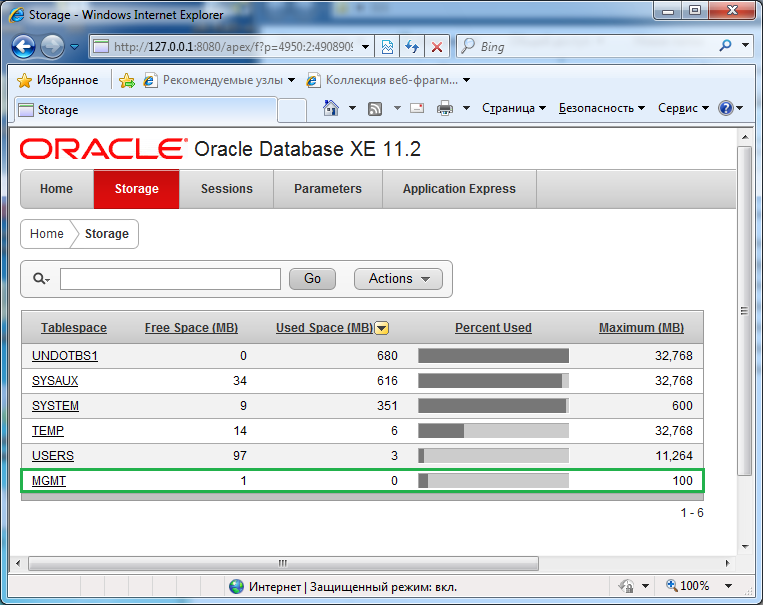The height and width of the screenshot is (605, 763).
Task: Open the TEMP tablespace link
Action: click(48, 431)
